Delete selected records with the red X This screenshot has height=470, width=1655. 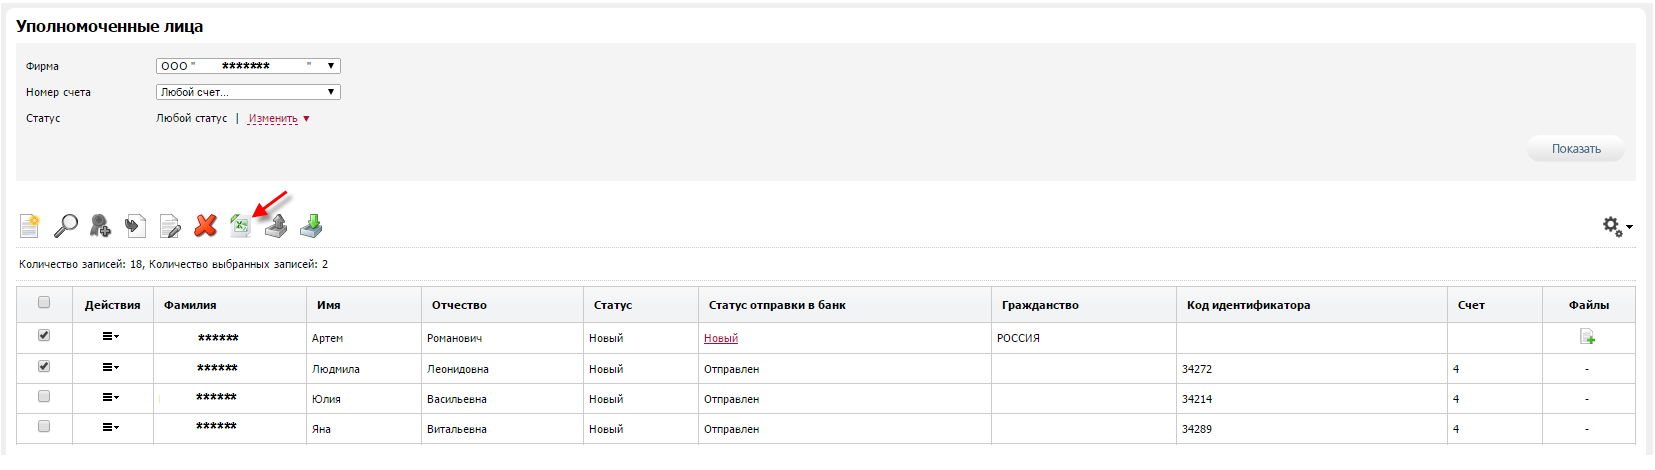pyautogui.click(x=205, y=226)
